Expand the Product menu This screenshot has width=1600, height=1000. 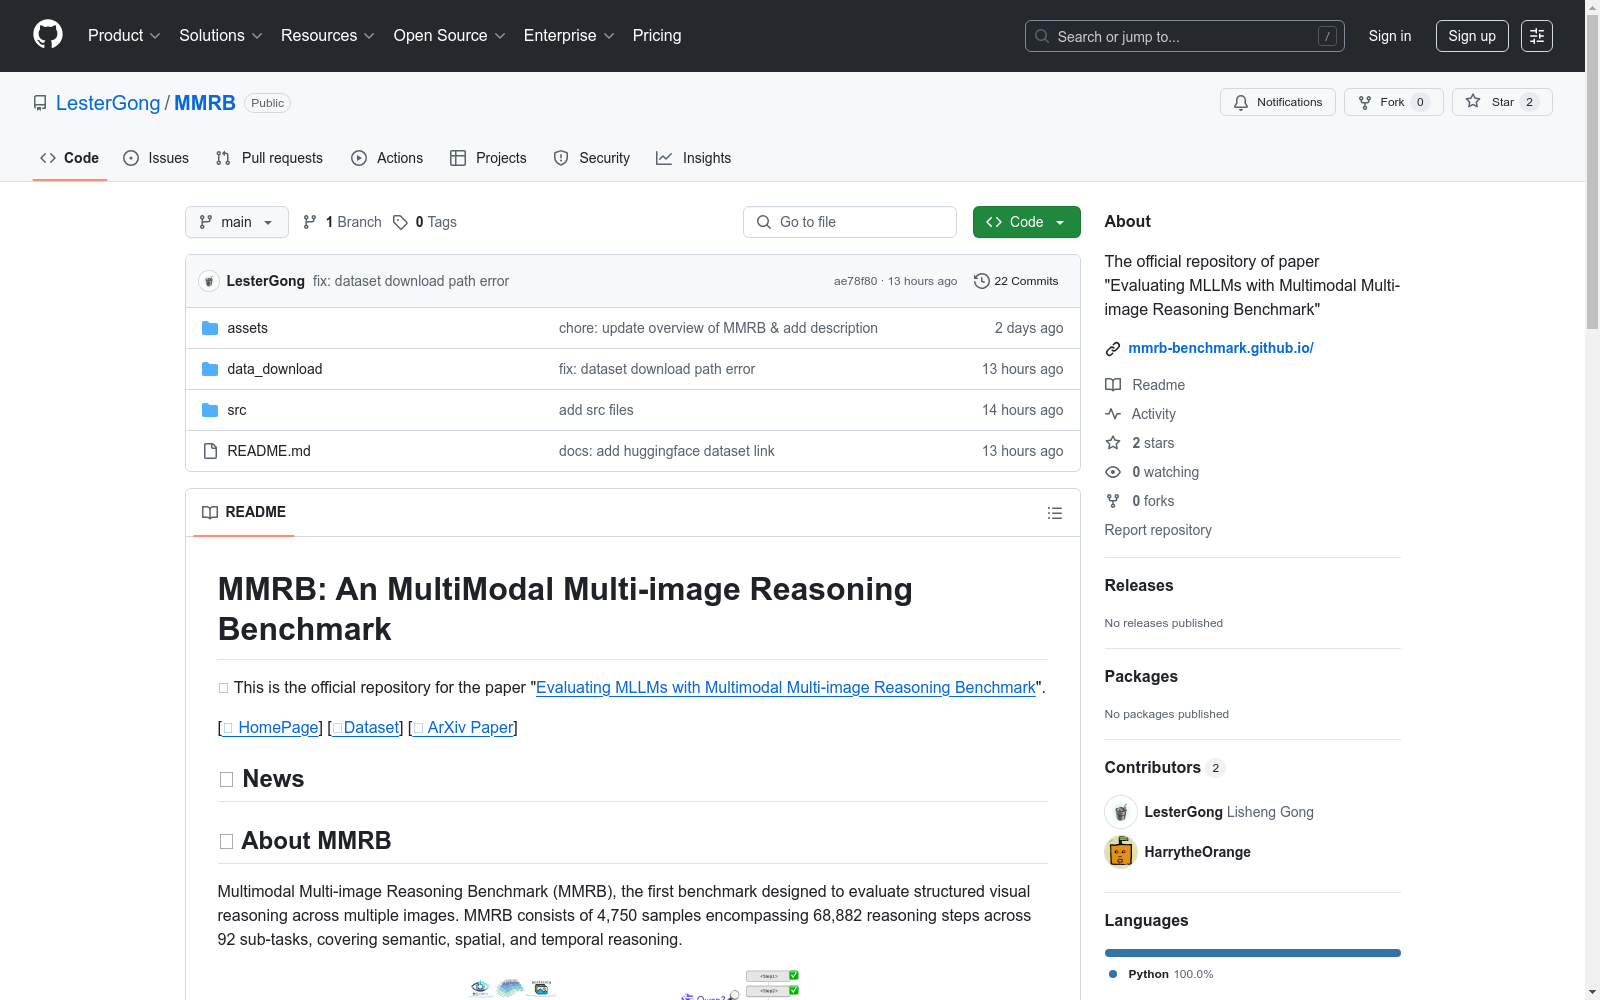124,36
